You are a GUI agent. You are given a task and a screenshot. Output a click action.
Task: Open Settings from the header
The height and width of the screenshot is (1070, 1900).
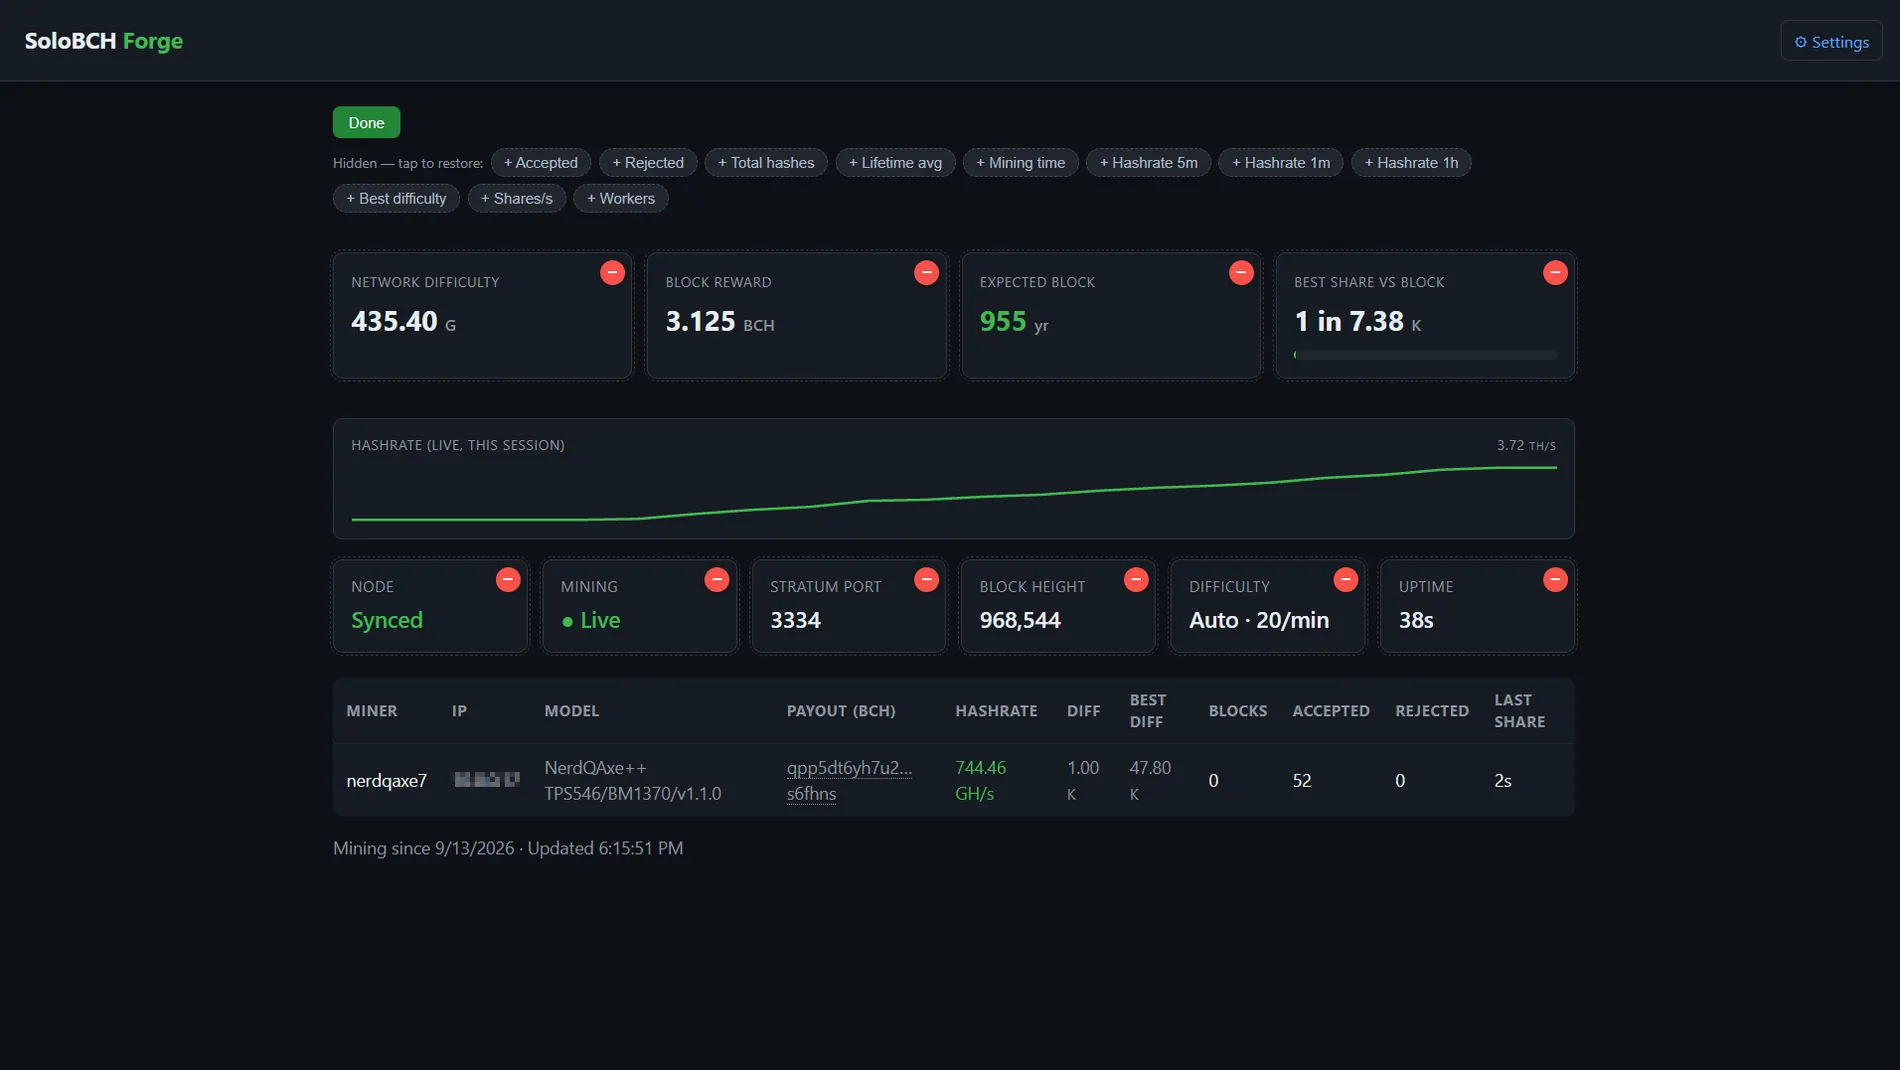point(1831,41)
